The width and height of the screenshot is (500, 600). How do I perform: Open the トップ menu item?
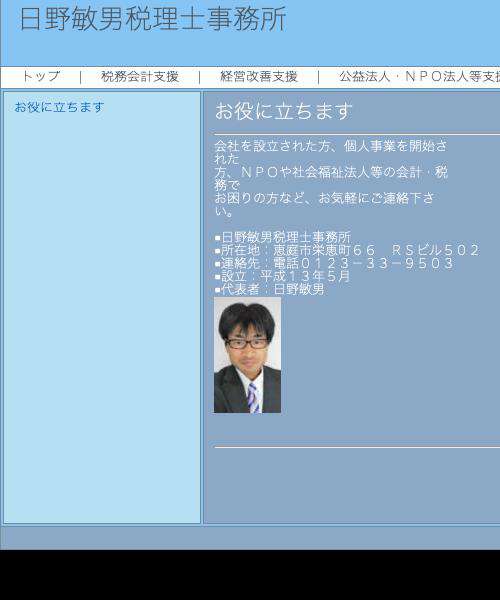[41, 76]
